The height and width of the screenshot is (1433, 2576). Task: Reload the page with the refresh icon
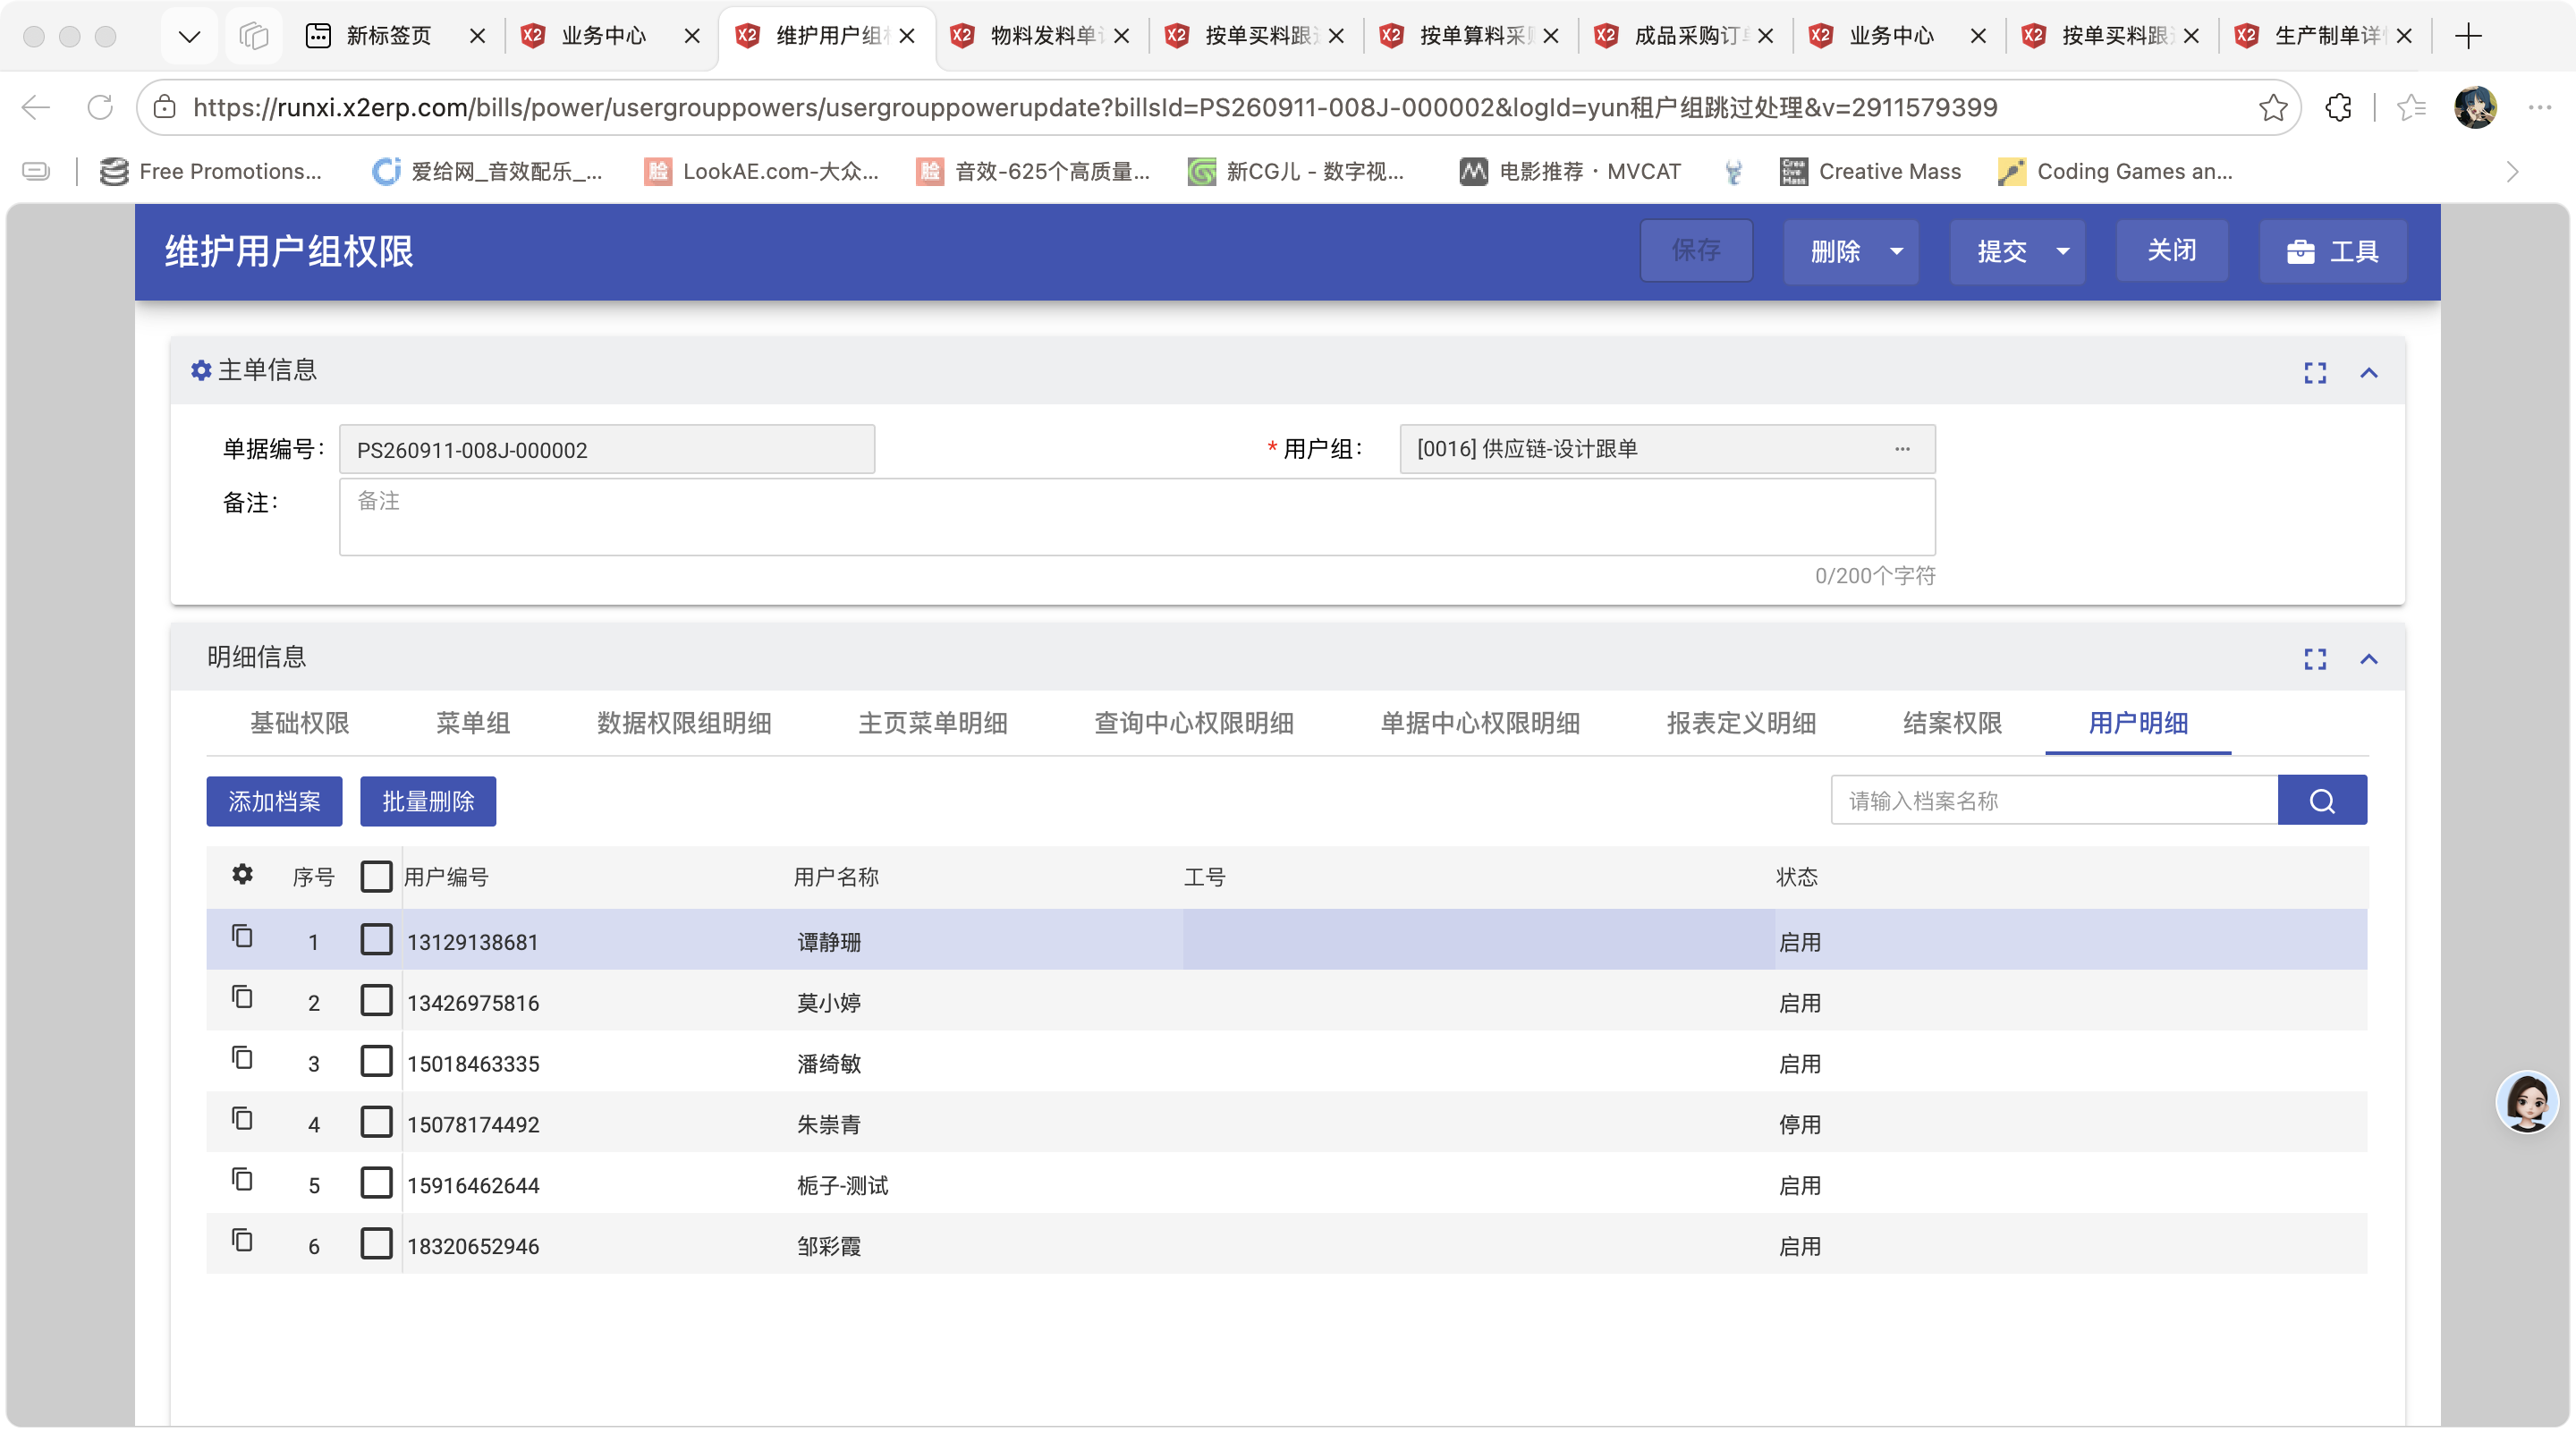coord(100,107)
